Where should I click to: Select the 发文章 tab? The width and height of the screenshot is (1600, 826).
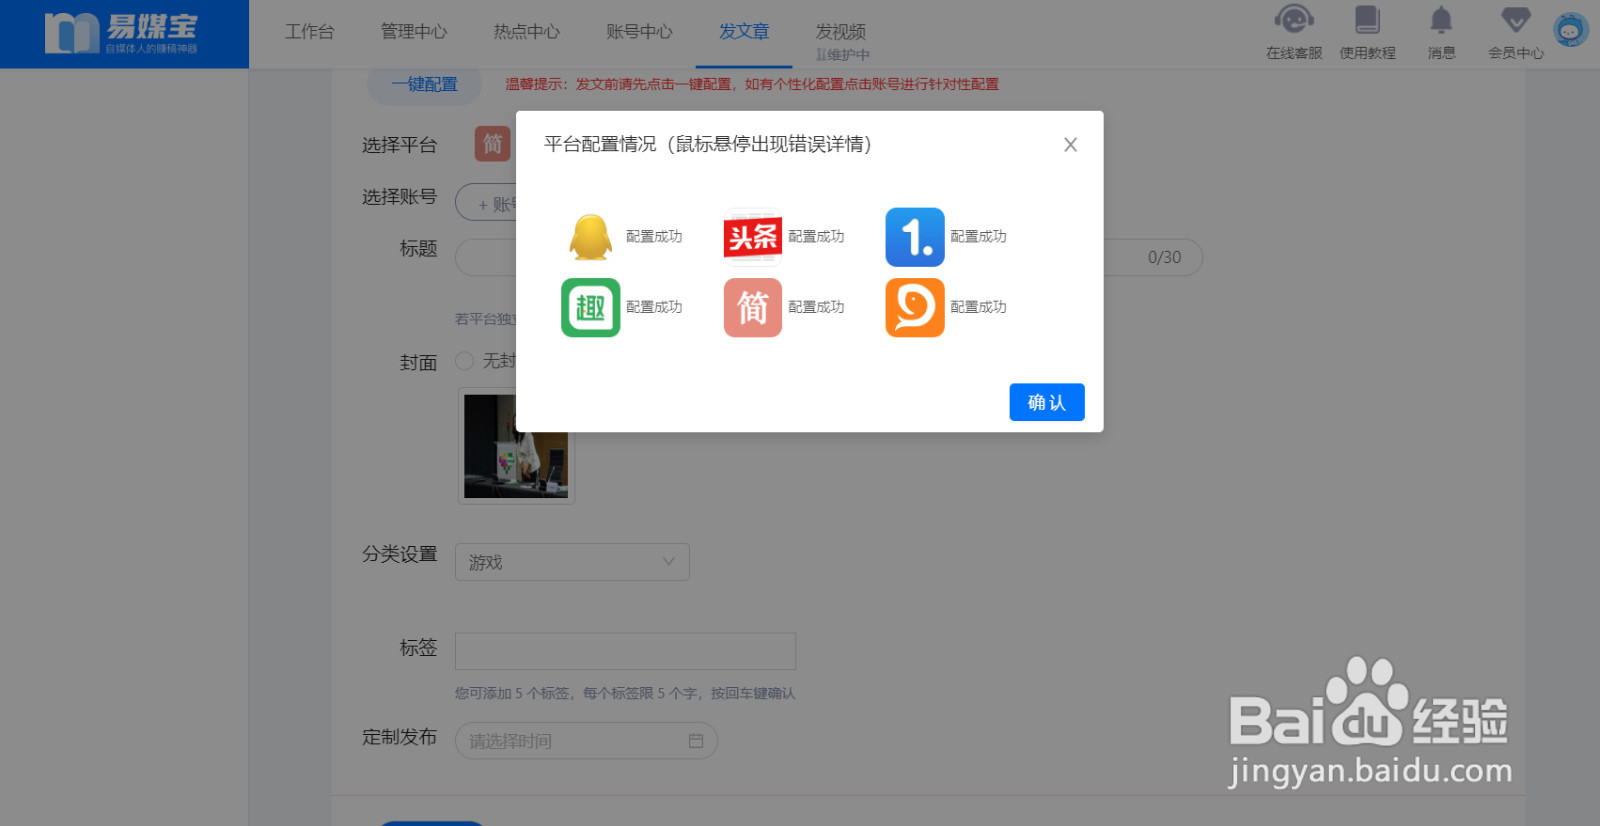(744, 32)
